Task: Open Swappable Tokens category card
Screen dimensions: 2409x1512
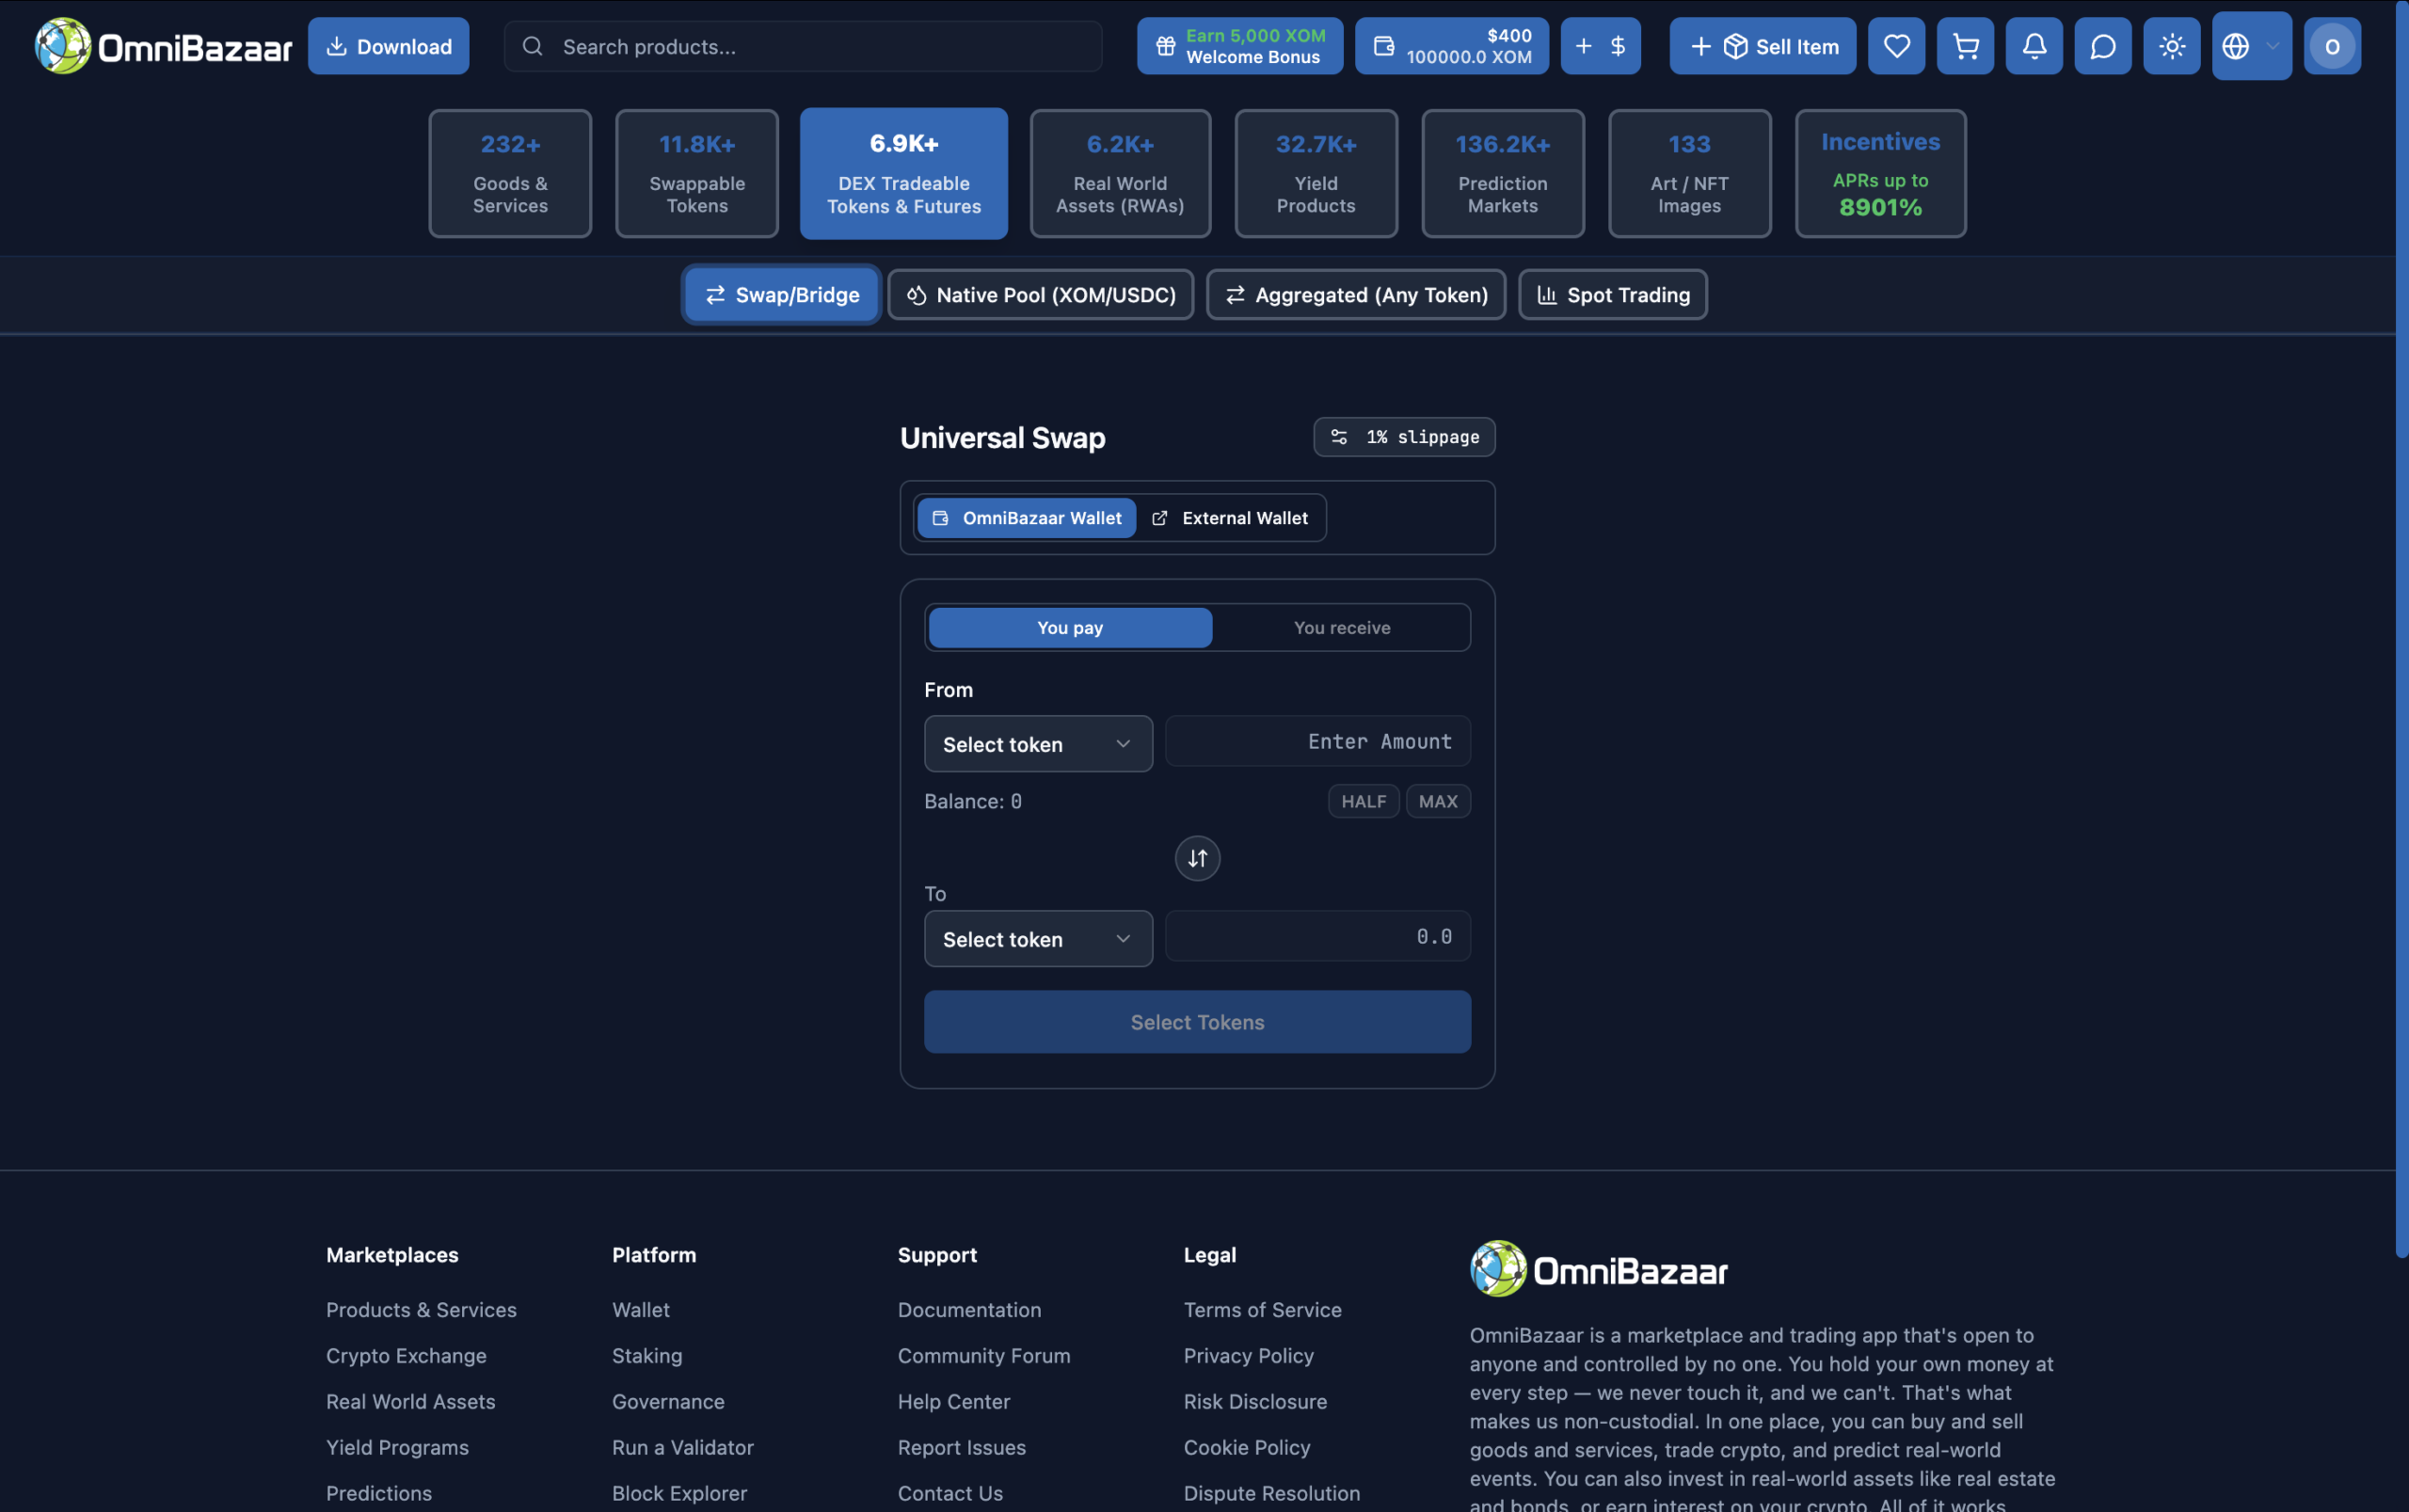Action: click(x=697, y=173)
